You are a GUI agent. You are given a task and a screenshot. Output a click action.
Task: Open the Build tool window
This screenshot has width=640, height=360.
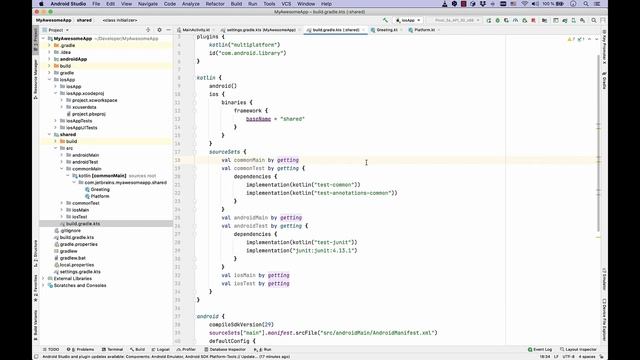coord(138,349)
